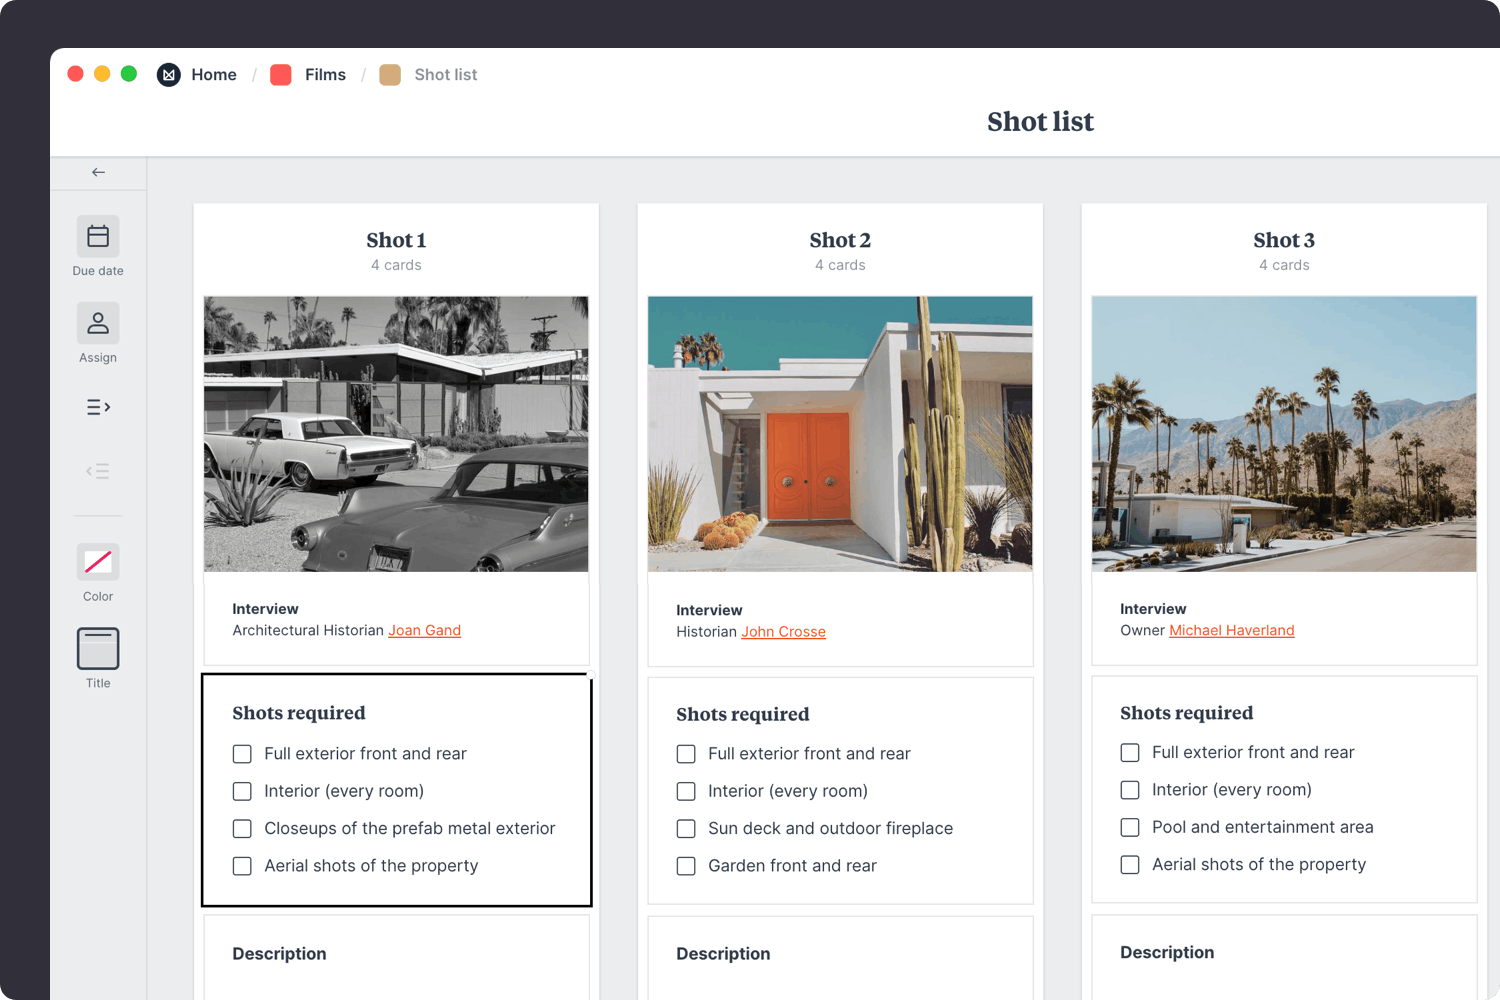
Task: Select the Assign icon in the sidebar
Action: pos(97,322)
